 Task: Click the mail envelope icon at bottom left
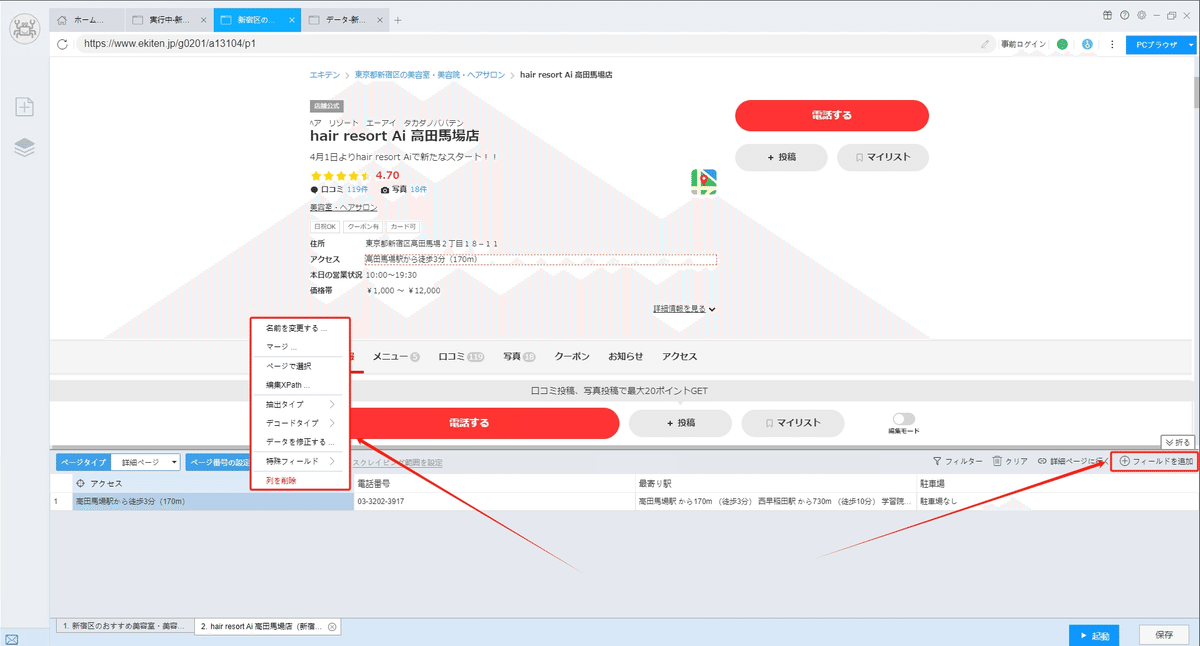tap(11, 639)
